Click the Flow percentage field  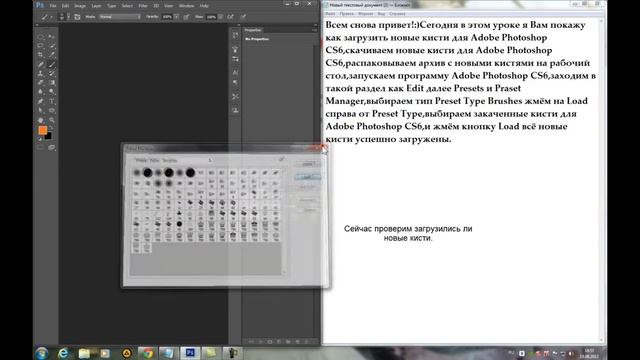coord(211,17)
